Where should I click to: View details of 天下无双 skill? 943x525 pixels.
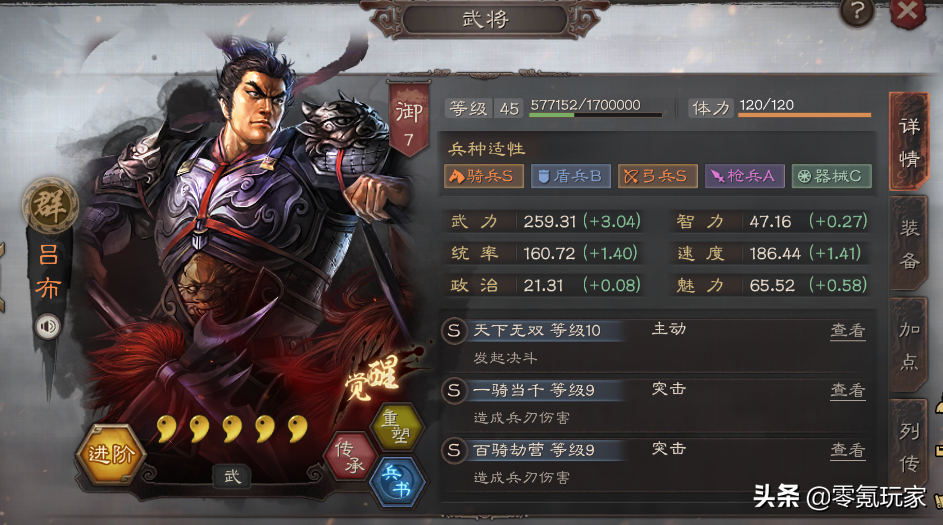tap(848, 330)
